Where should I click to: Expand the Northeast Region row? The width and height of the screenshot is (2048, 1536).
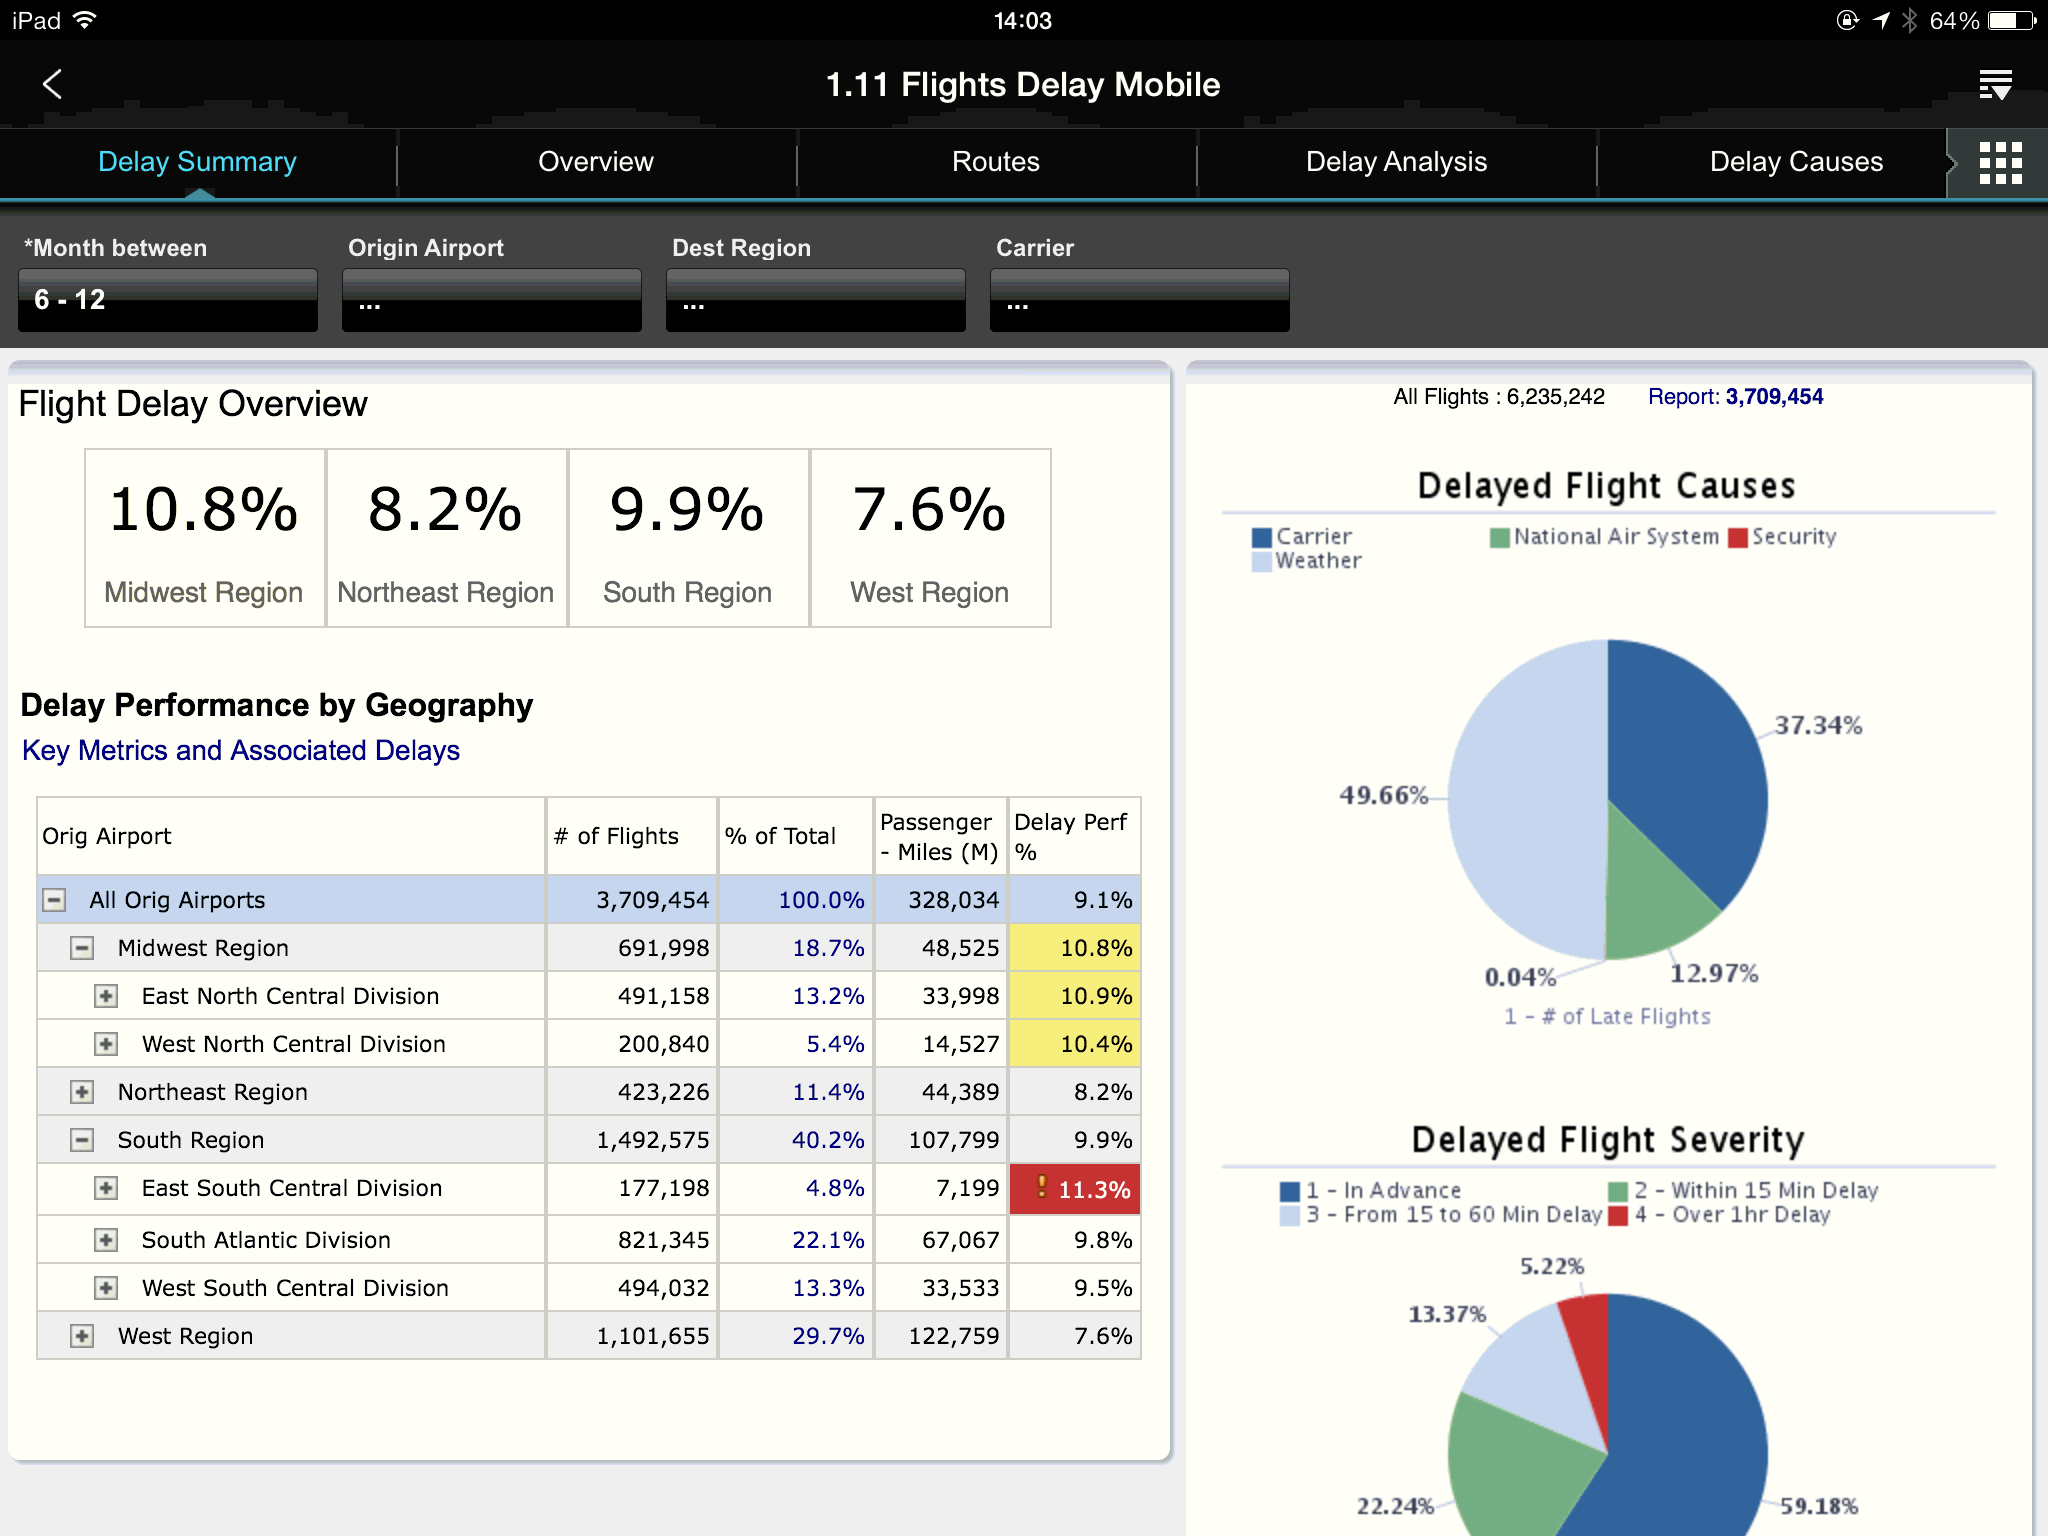point(82,1092)
